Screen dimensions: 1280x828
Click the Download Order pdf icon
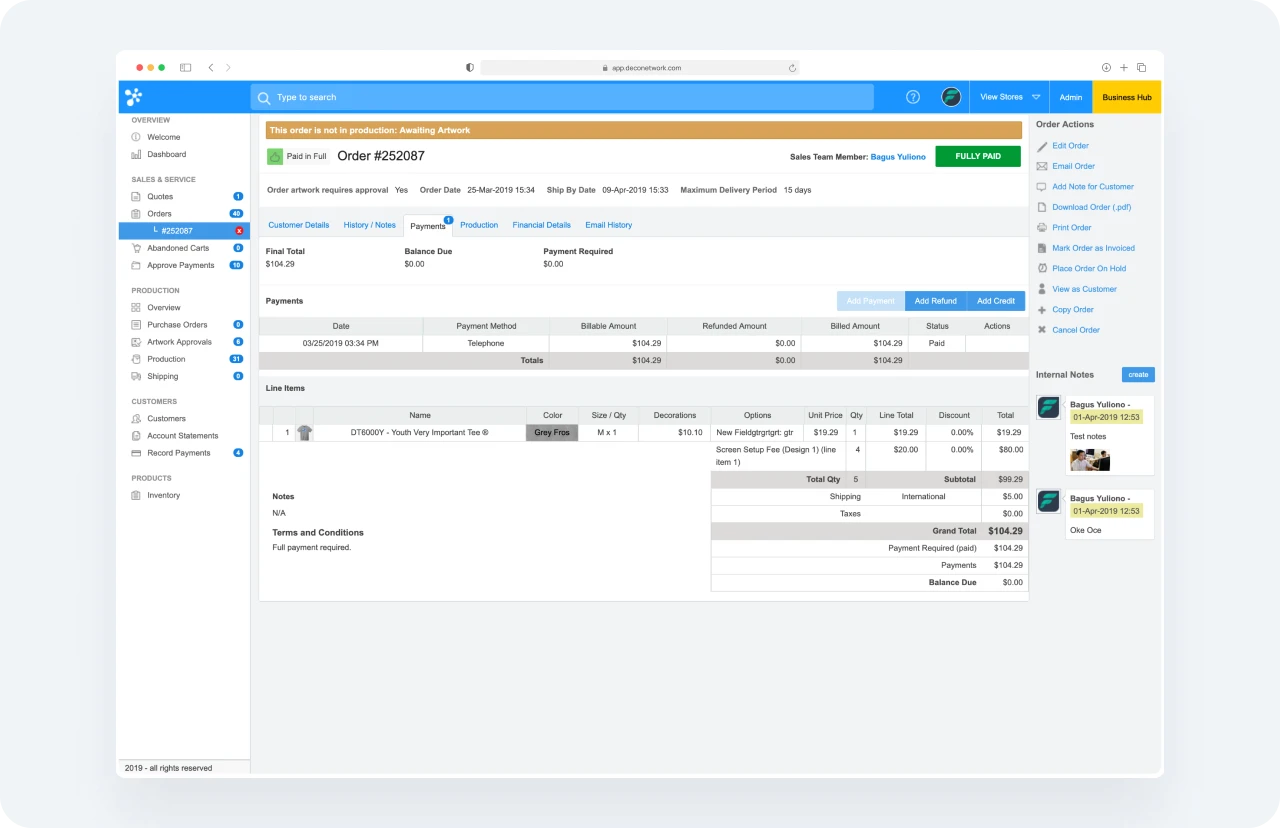[1042, 207]
